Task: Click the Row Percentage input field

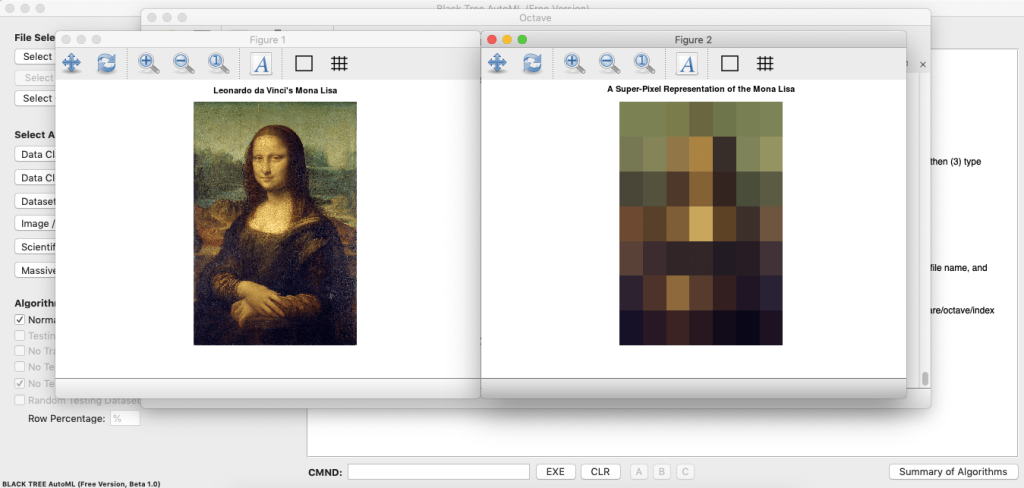Action: coord(124,418)
